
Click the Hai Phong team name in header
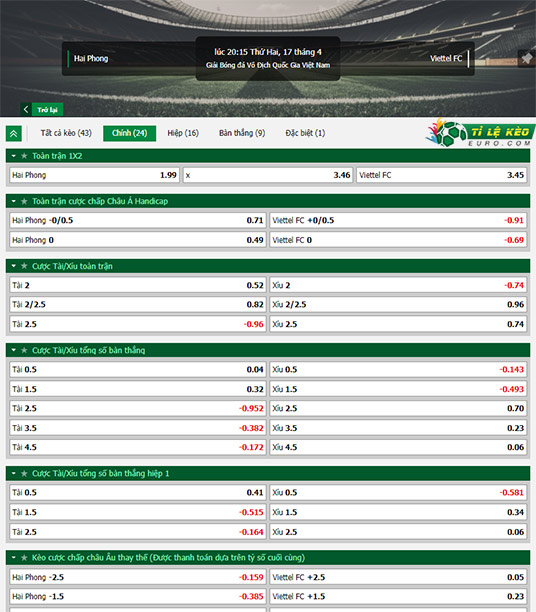coord(91,59)
